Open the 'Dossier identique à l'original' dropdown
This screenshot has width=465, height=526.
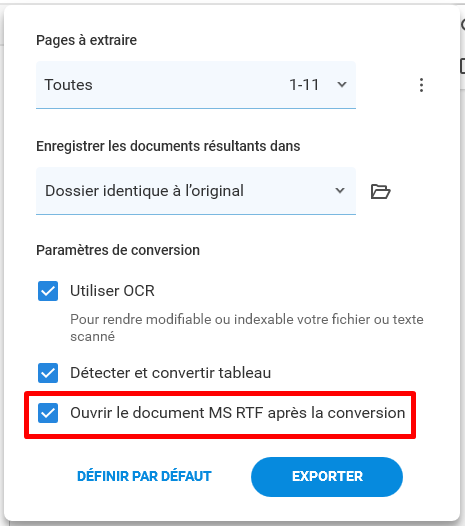point(196,191)
